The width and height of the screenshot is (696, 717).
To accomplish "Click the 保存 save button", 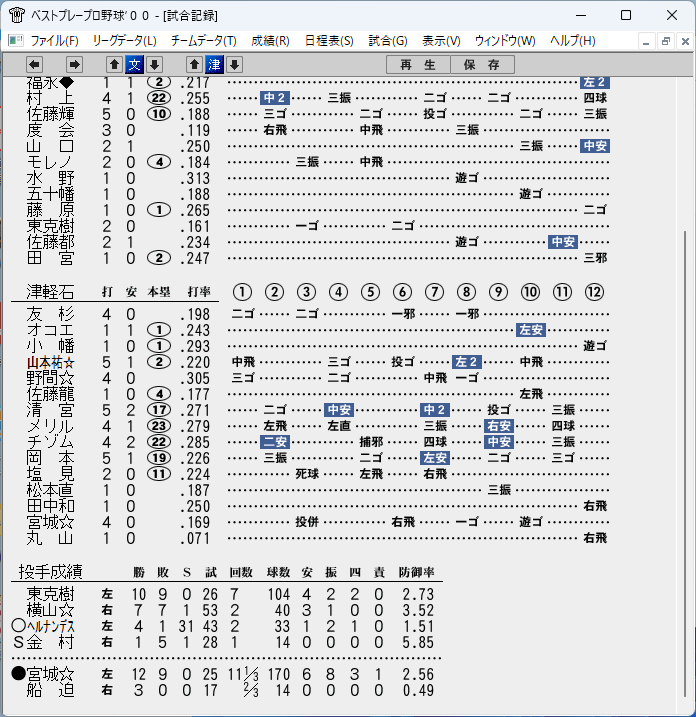I will point(482,64).
